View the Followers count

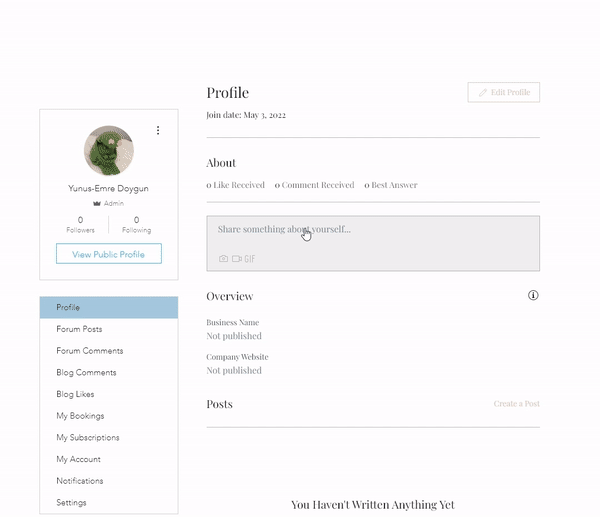(80, 224)
